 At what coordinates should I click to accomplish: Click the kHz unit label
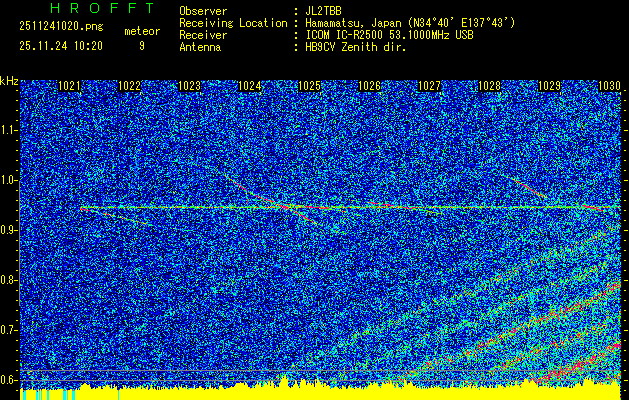9,80
